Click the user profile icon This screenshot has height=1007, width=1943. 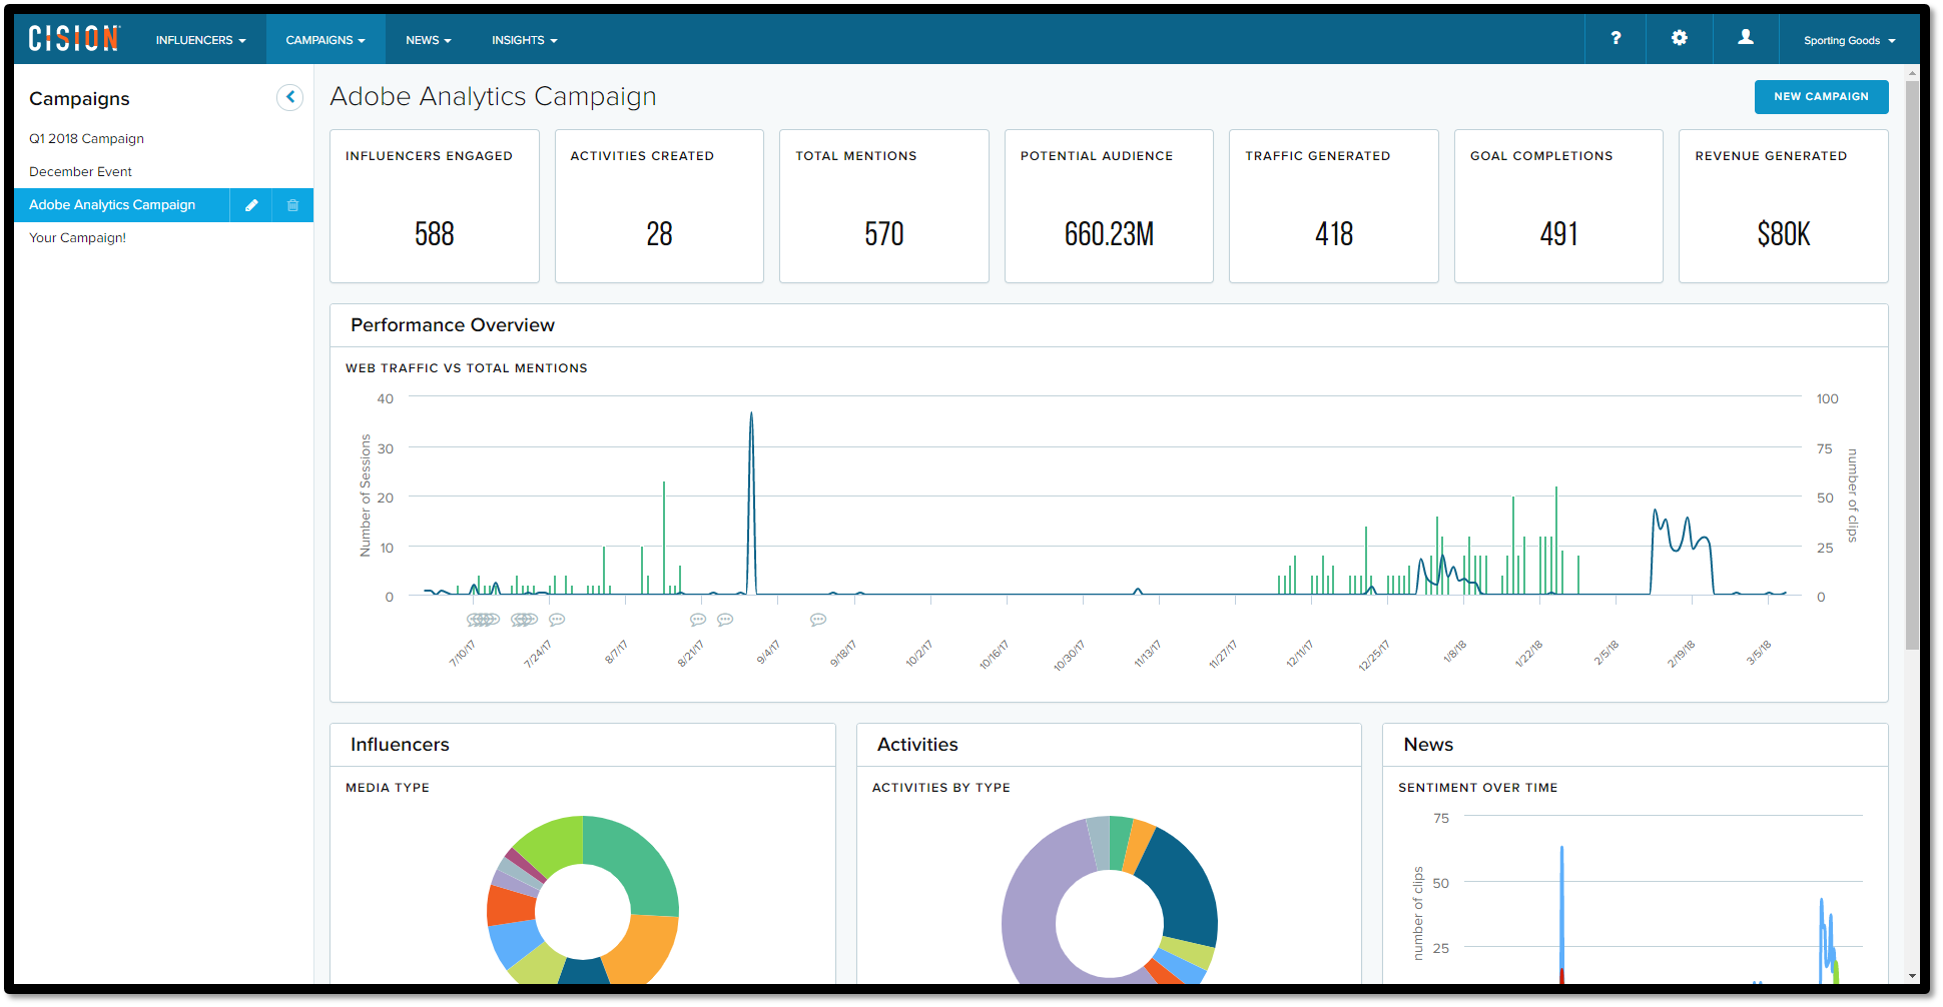coord(1745,38)
